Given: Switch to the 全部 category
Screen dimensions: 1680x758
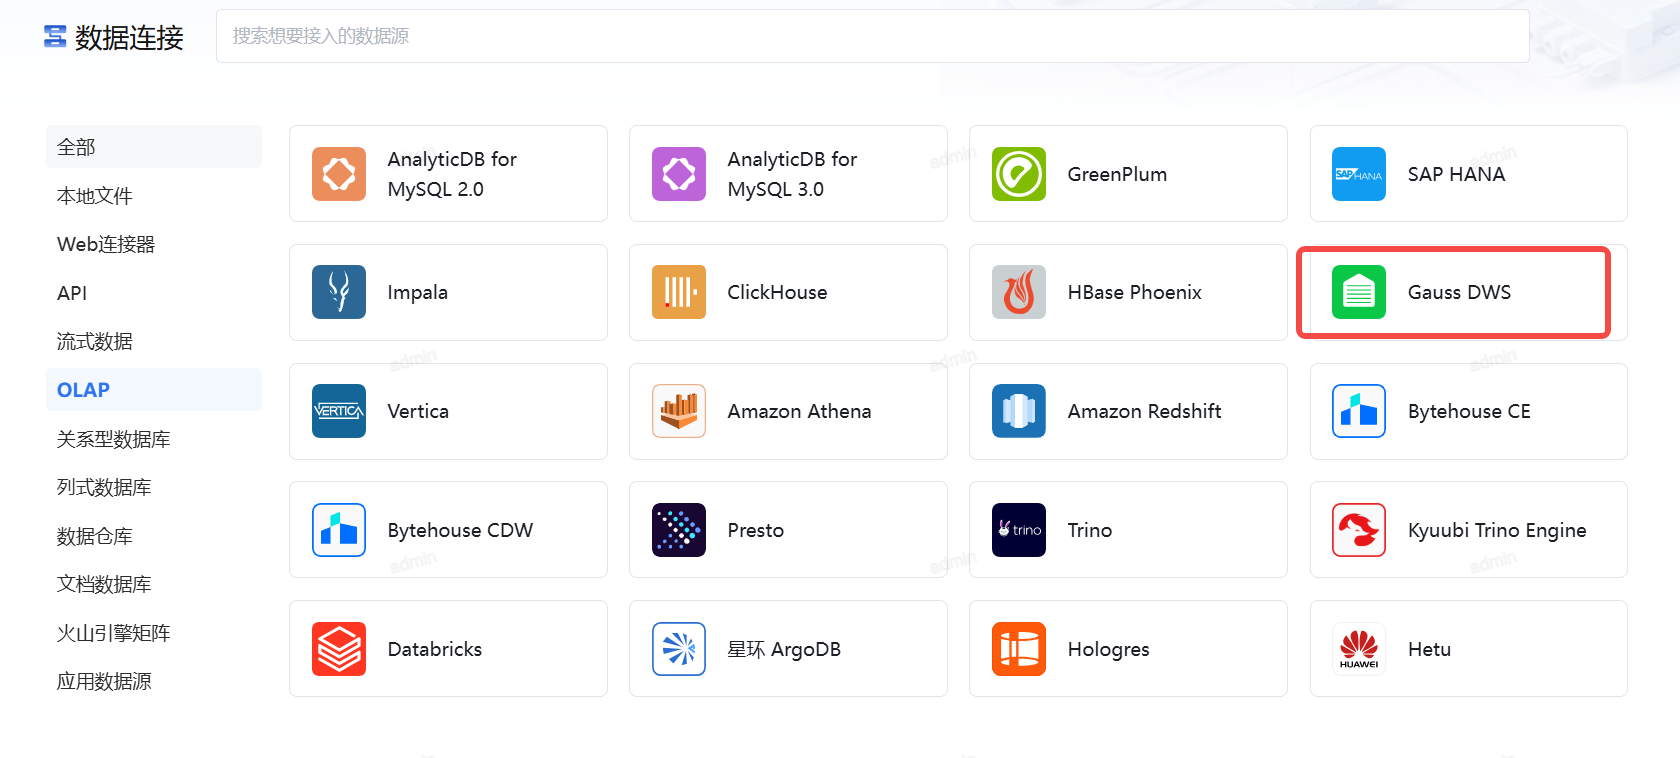Looking at the screenshot, I should 77,147.
